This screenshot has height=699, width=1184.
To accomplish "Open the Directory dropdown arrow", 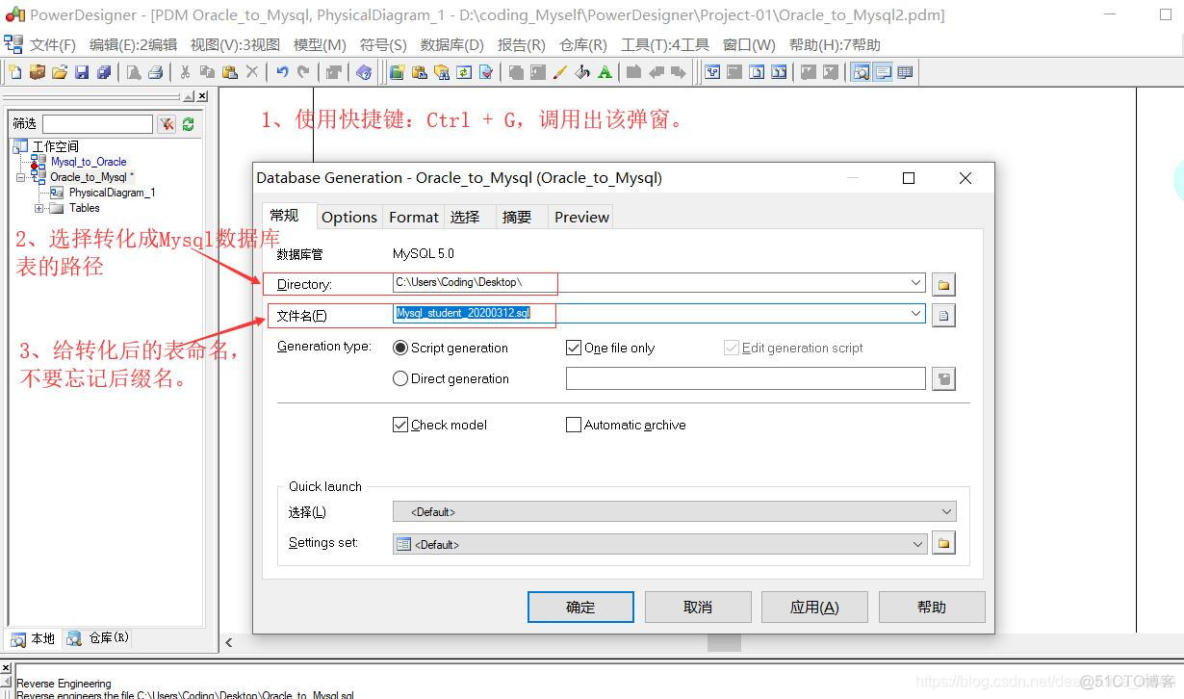I will pyautogui.click(x=915, y=283).
